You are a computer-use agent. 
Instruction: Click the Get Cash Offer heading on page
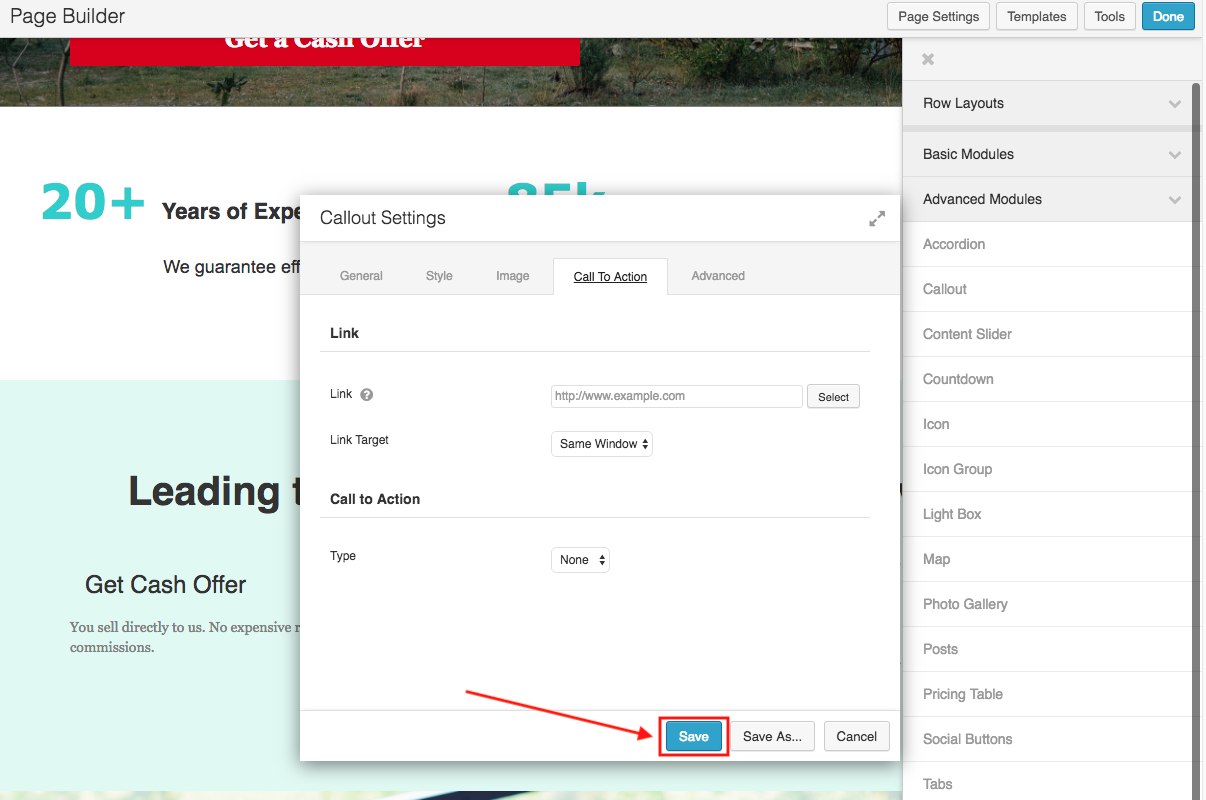(166, 585)
